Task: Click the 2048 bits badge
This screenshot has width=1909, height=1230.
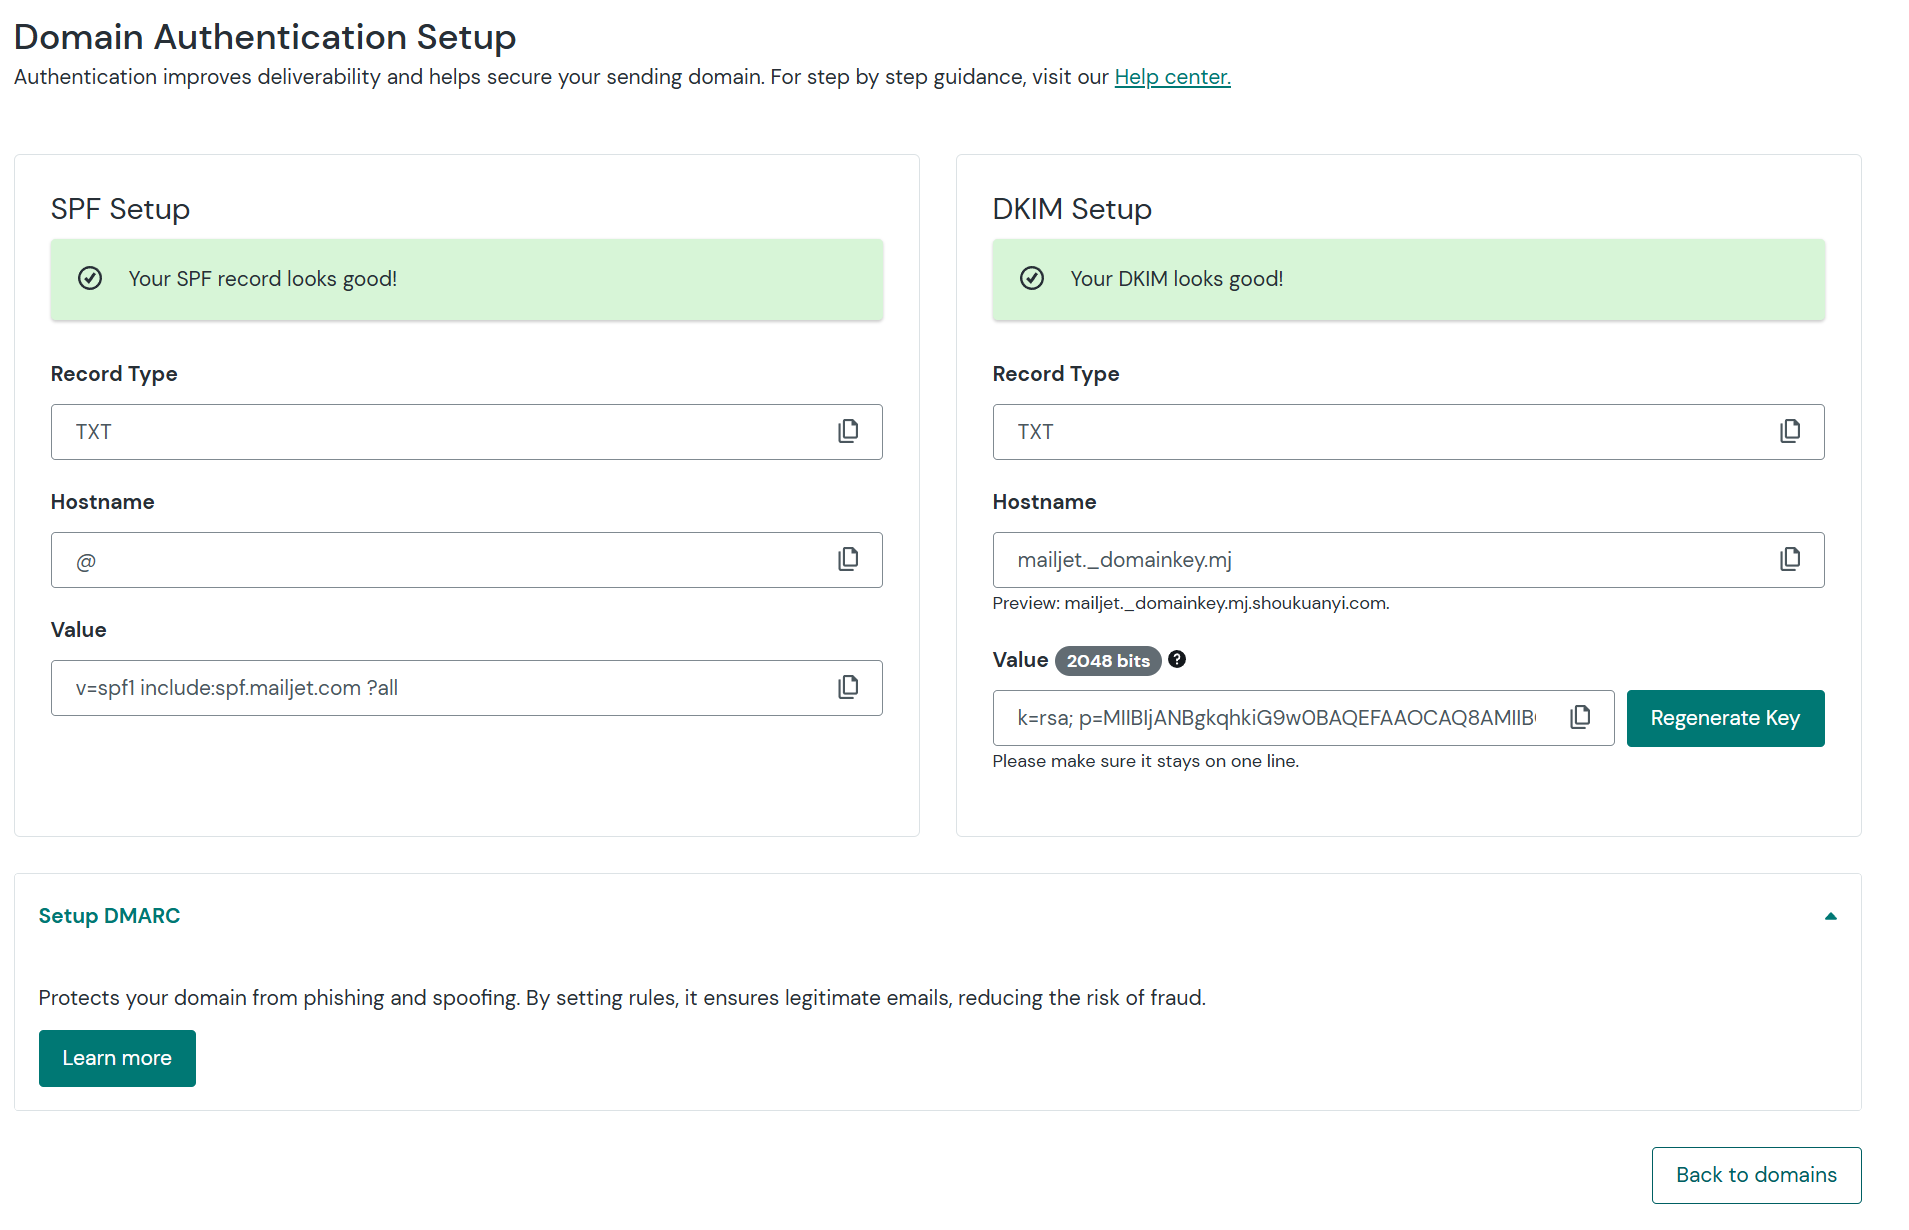Action: tap(1107, 661)
